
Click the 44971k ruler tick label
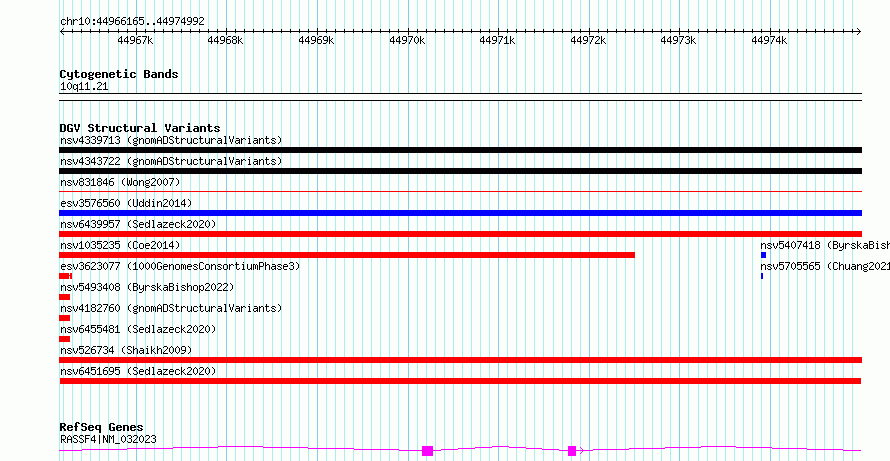pyautogui.click(x=497, y=40)
